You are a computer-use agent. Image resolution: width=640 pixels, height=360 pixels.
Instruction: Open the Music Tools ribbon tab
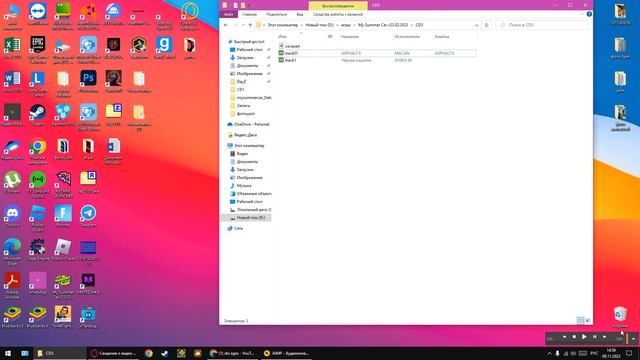pyautogui.click(x=338, y=14)
